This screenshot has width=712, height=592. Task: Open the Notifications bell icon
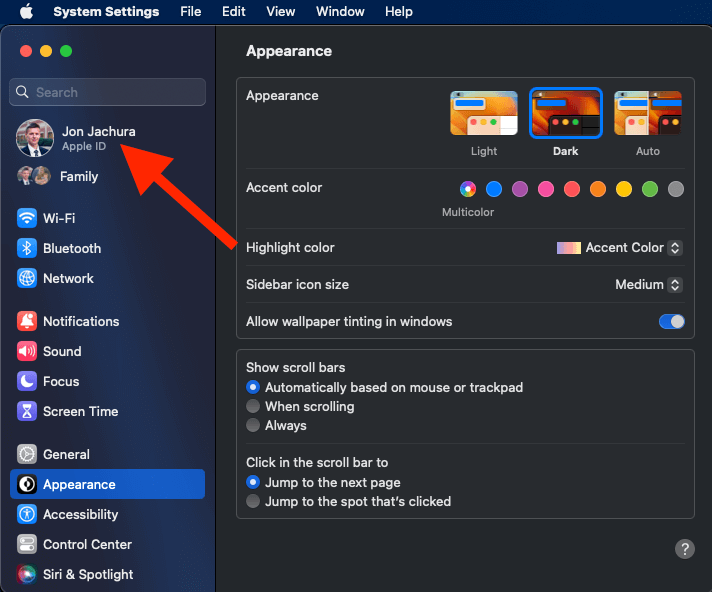click(x=27, y=321)
